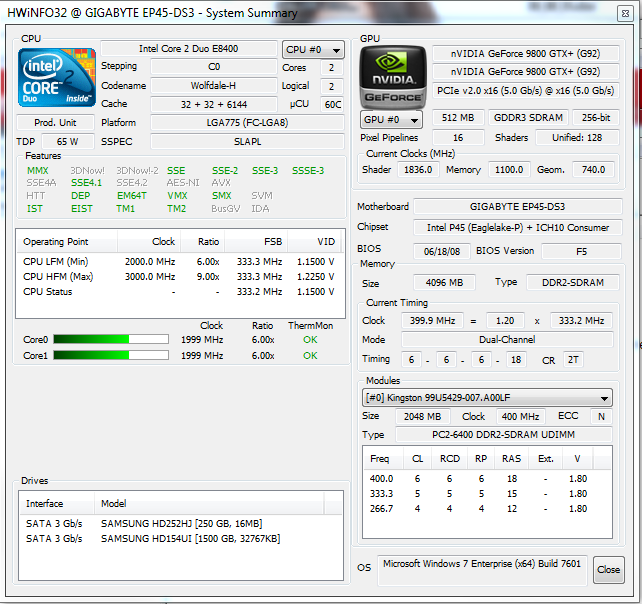
Task: Click the Dual-Channel mode field
Action: coord(507,339)
